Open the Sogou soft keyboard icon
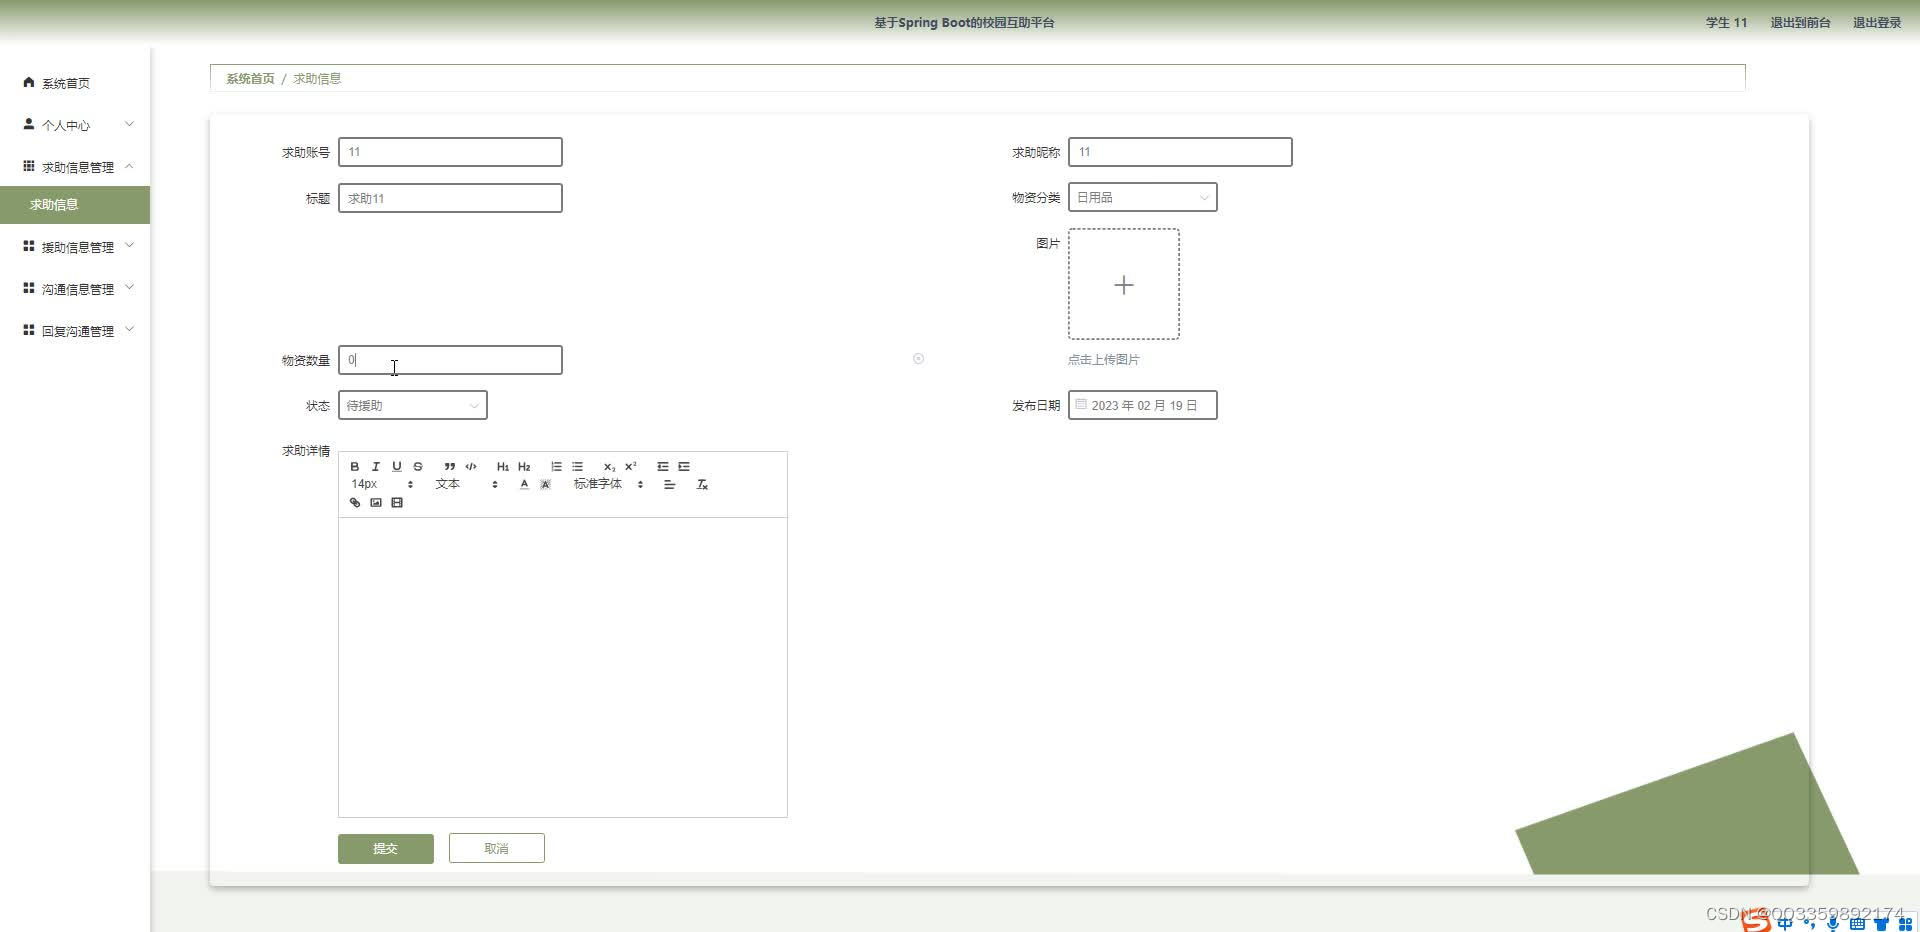 (1857, 924)
